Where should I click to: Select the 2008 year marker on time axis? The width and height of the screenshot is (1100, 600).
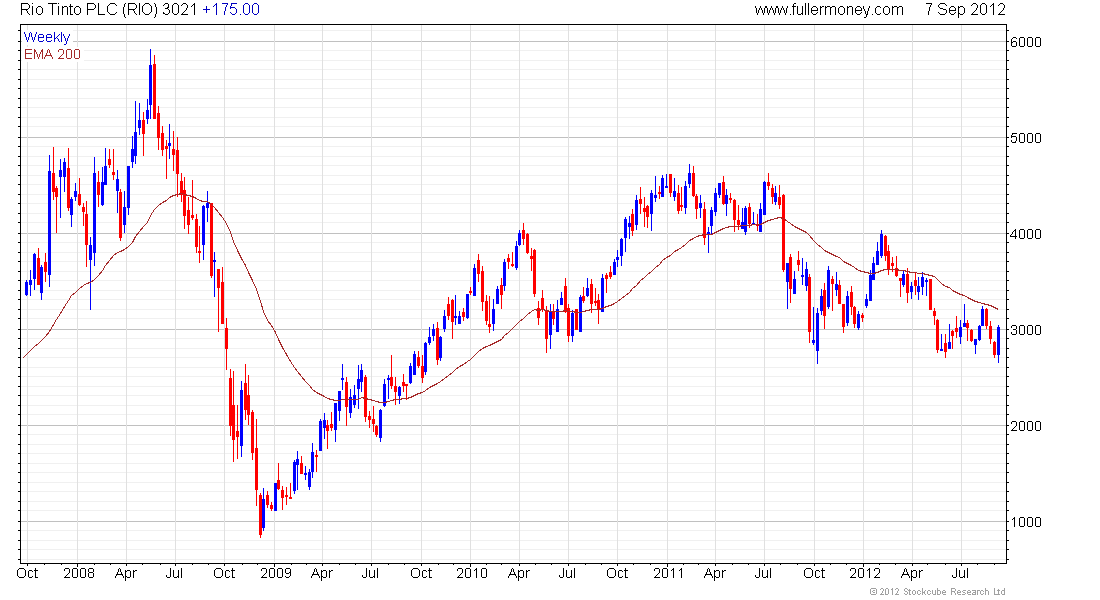click(x=79, y=573)
